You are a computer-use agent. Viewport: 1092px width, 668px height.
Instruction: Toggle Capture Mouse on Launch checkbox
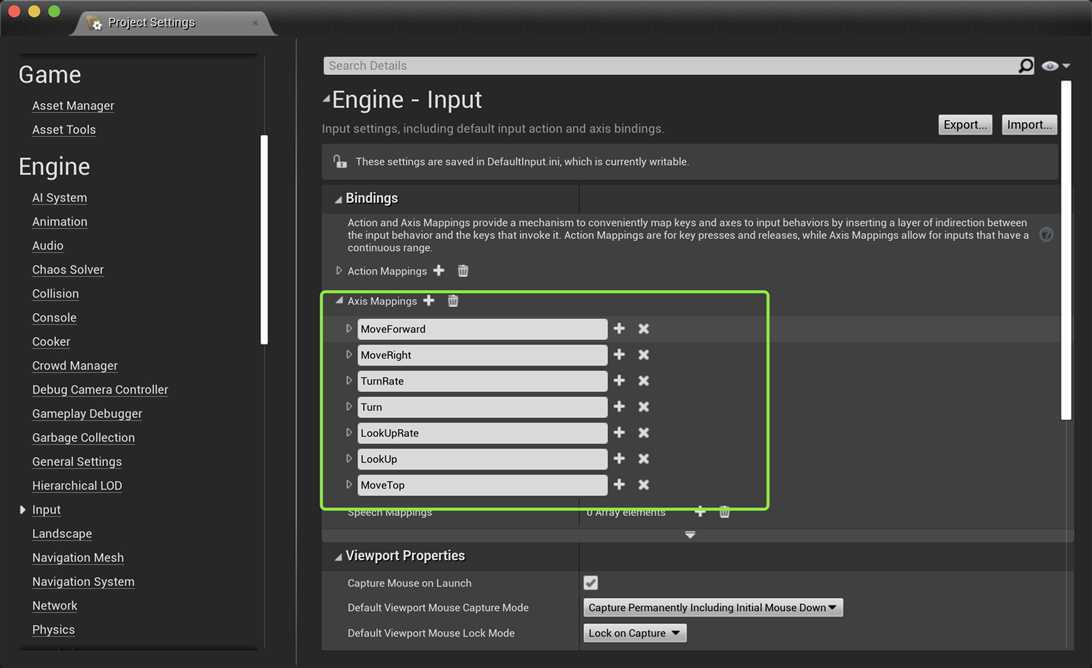pyautogui.click(x=591, y=583)
